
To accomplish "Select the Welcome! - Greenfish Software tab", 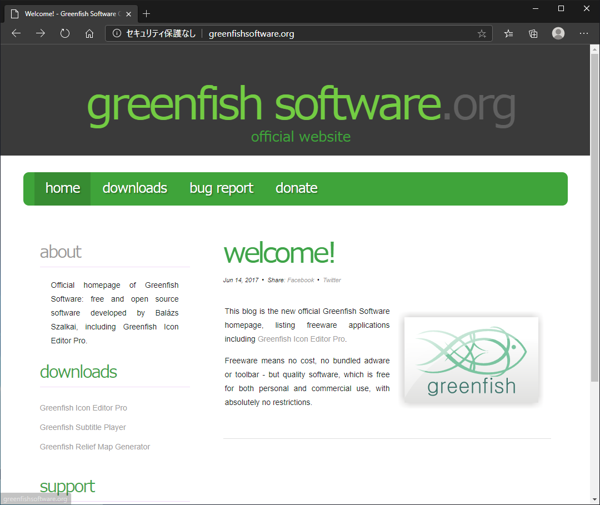I will 71,14.
